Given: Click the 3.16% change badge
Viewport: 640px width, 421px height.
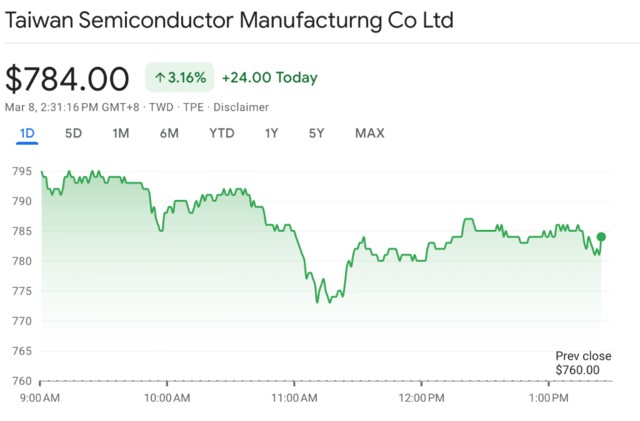Looking at the screenshot, I should tap(179, 77).
